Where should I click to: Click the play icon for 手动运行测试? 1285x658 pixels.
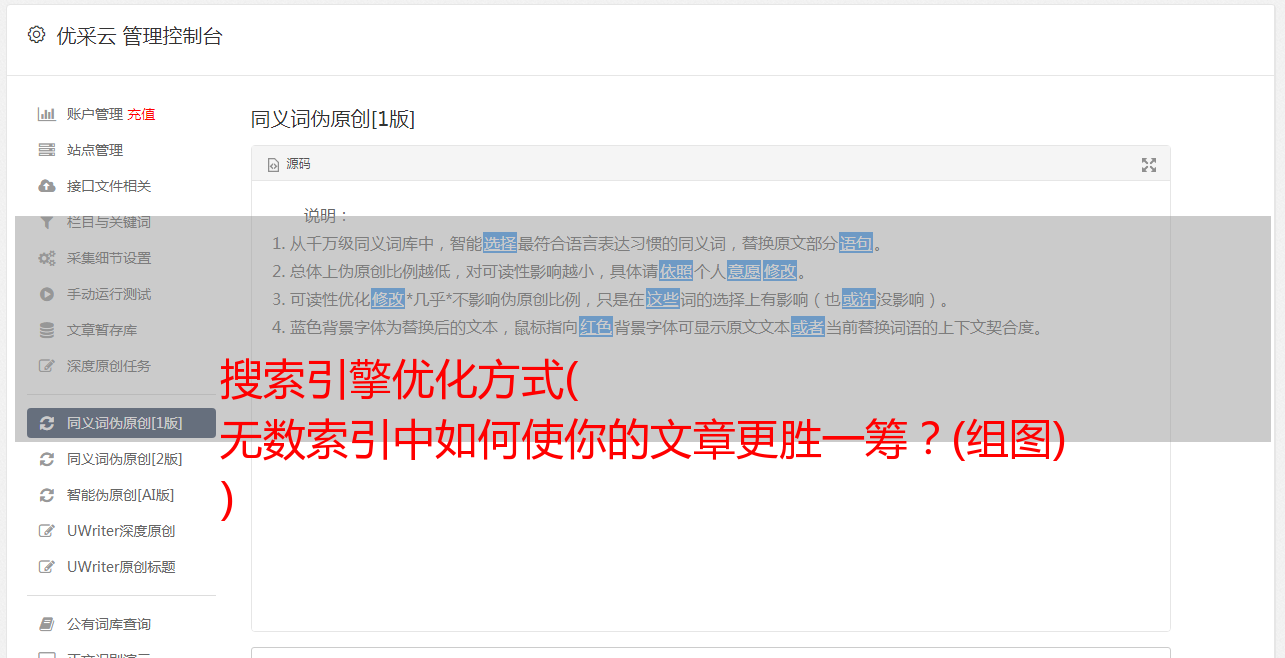[46, 294]
